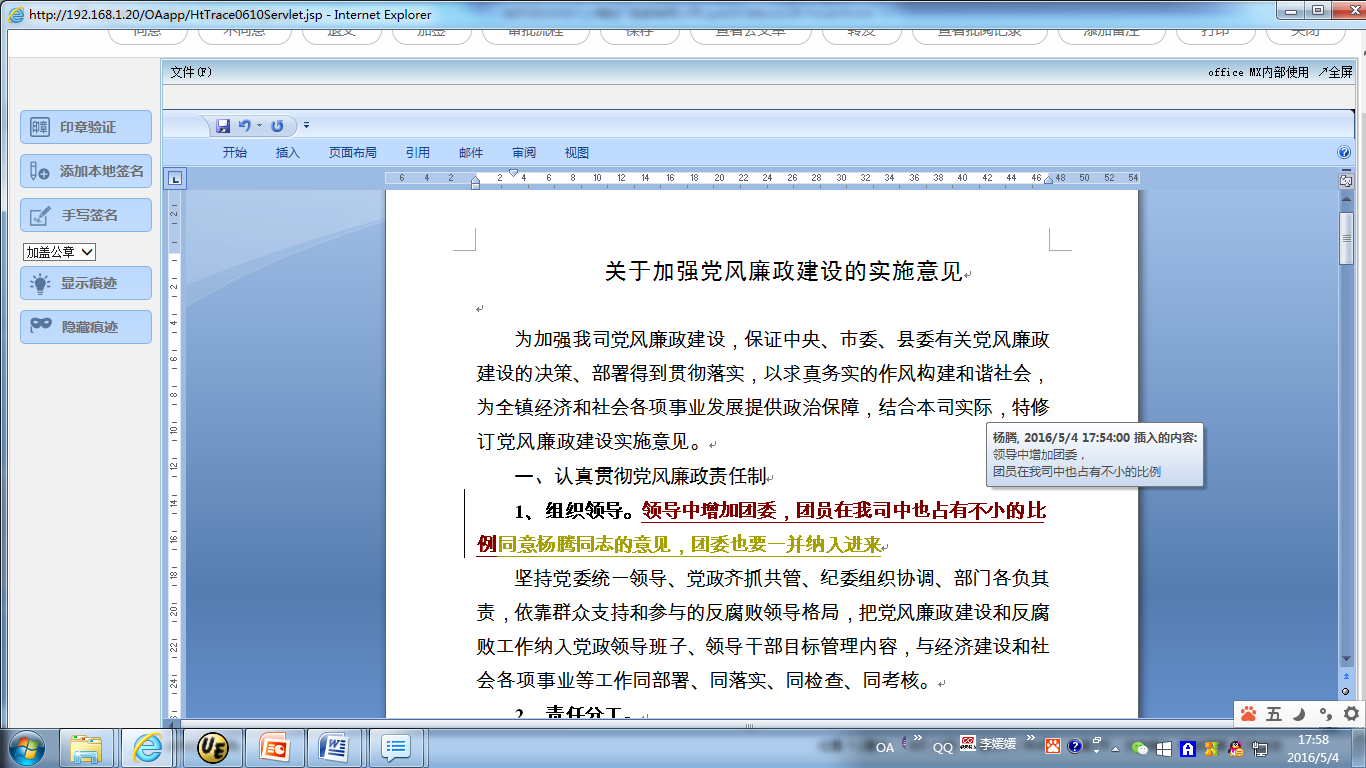Click the Save icon in the quick access toolbar
Image resolution: width=1366 pixels, height=768 pixels.
click(x=221, y=126)
